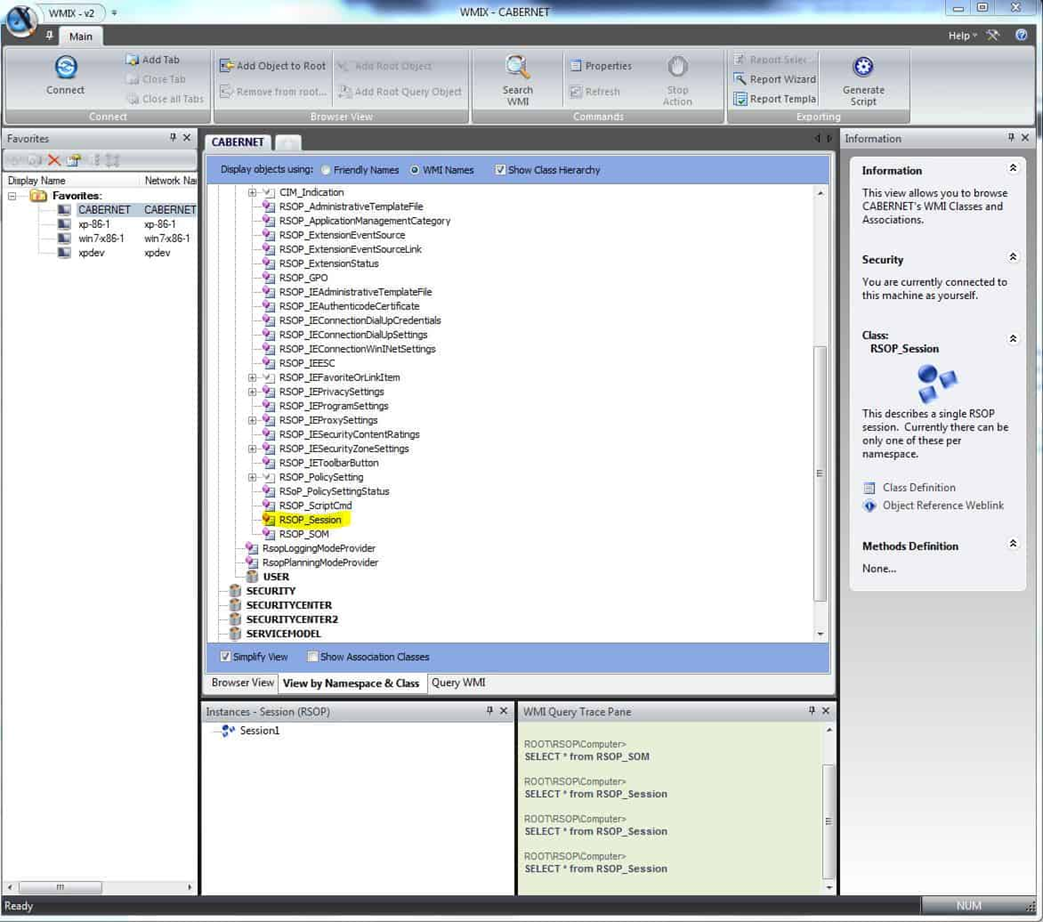Click the red delete icon in Favorites toolbar
1043x922 pixels.
[x=54, y=160]
